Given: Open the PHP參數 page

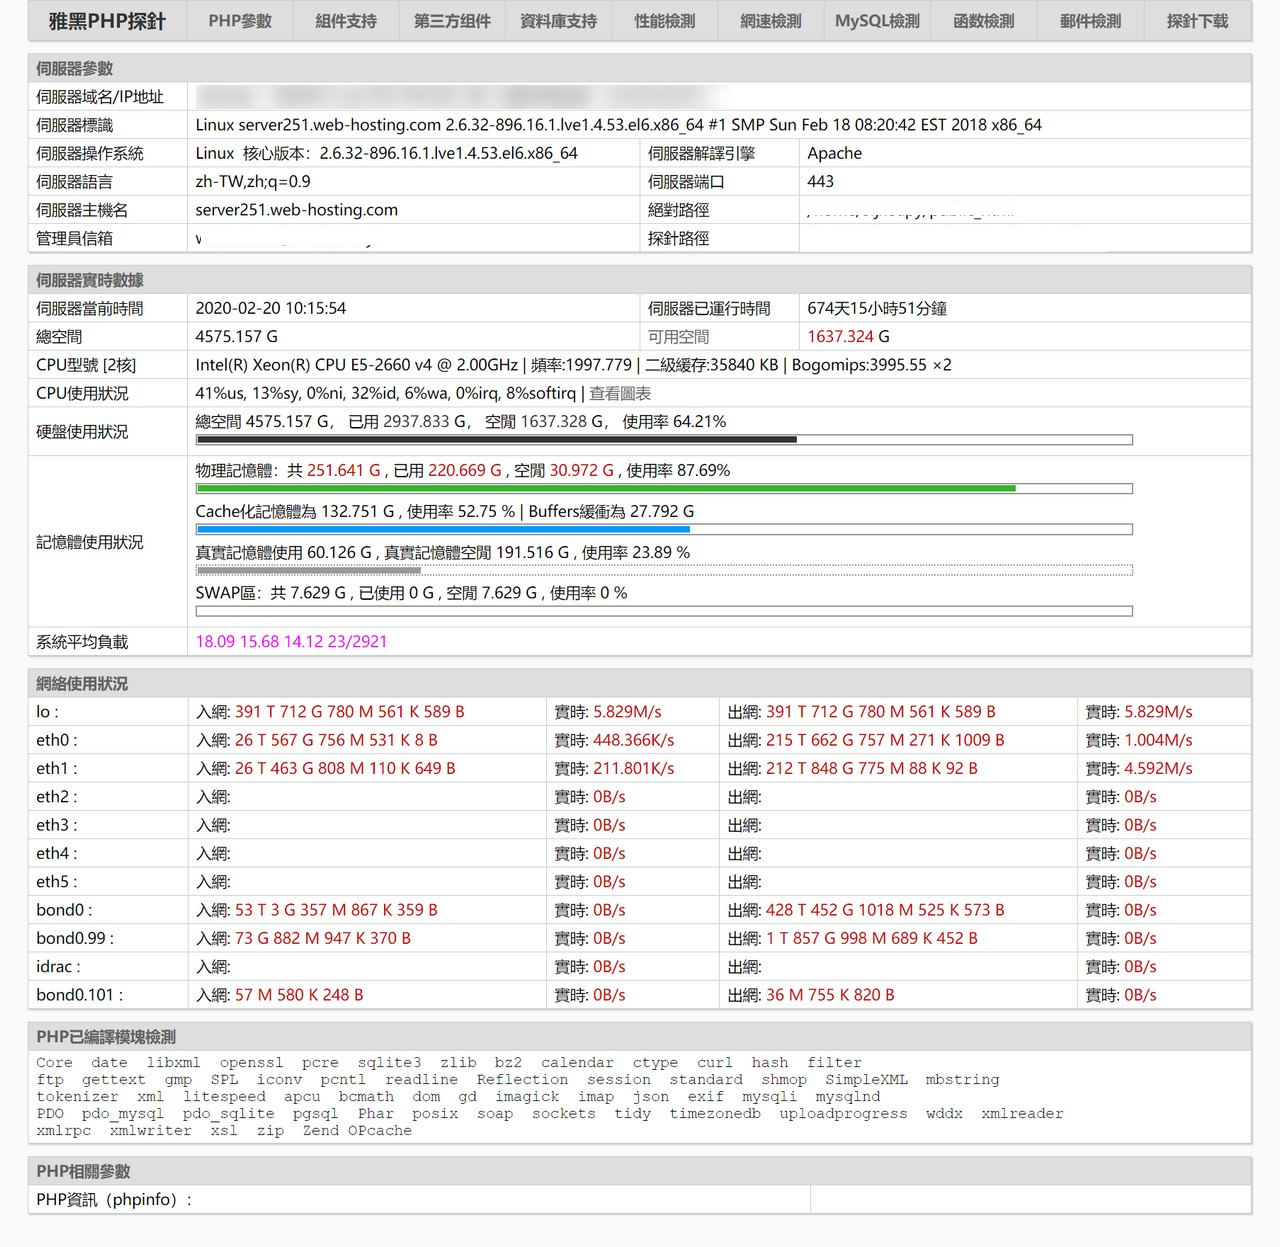Looking at the screenshot, I should point(239,20).
